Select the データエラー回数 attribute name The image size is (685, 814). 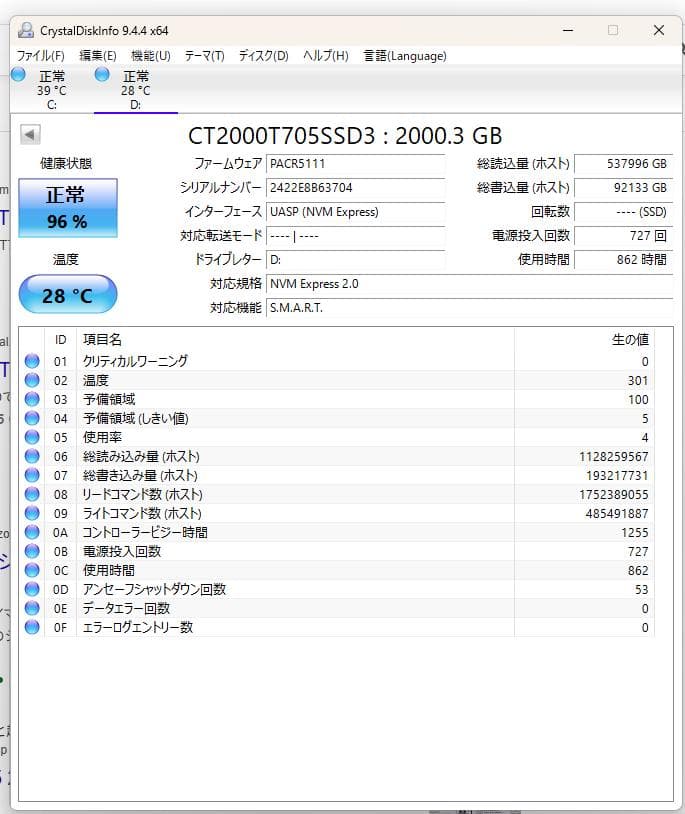pos(126,608)
